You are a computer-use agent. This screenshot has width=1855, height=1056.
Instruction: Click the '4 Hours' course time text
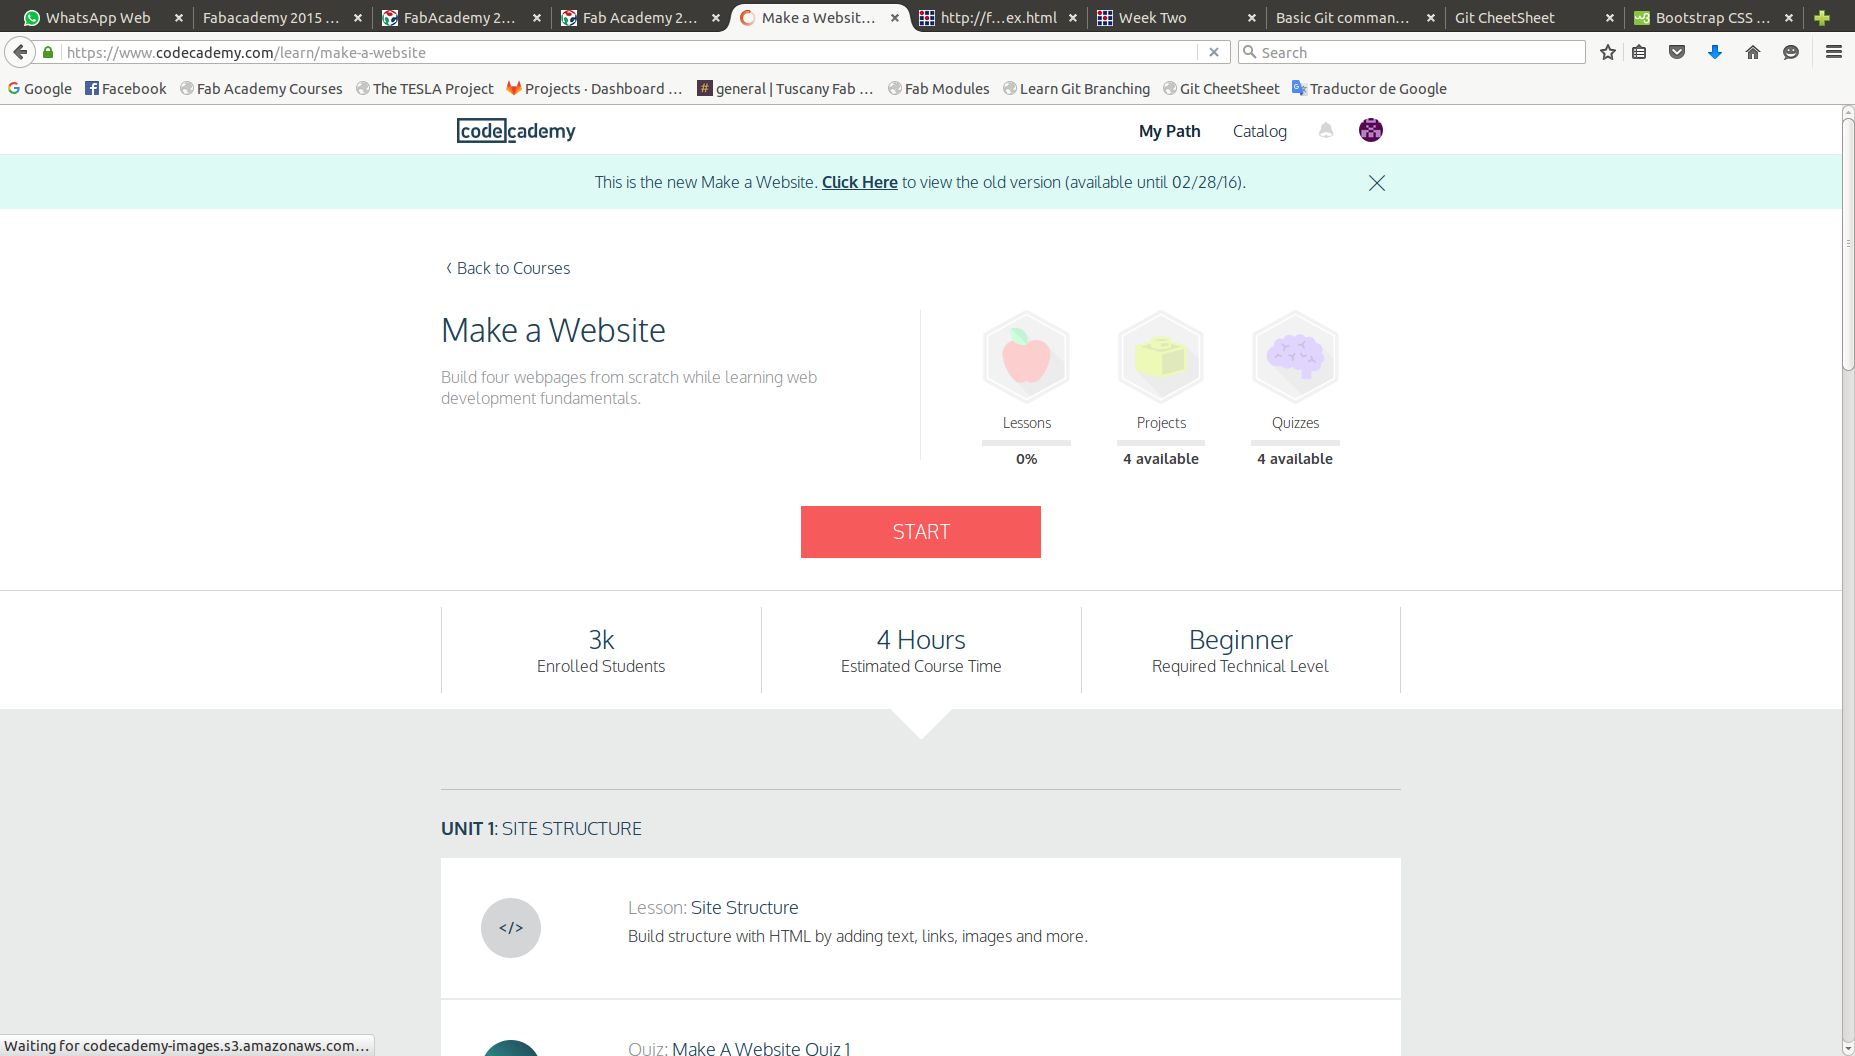pos(921,640)
